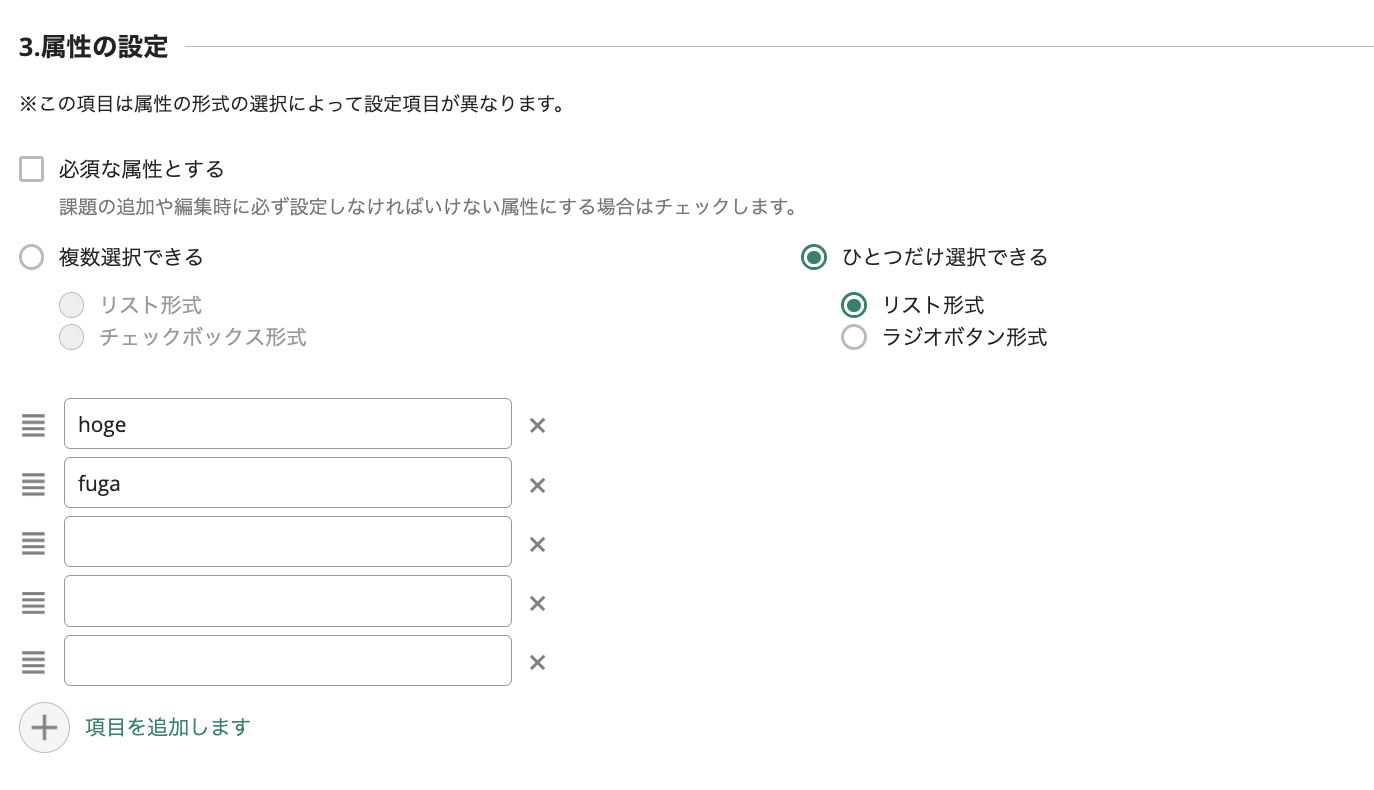Select the リスト形式 option under ひとつだけ選択できる
The width and height of the screenshot is (1374, 790).
tap(854, 304)
